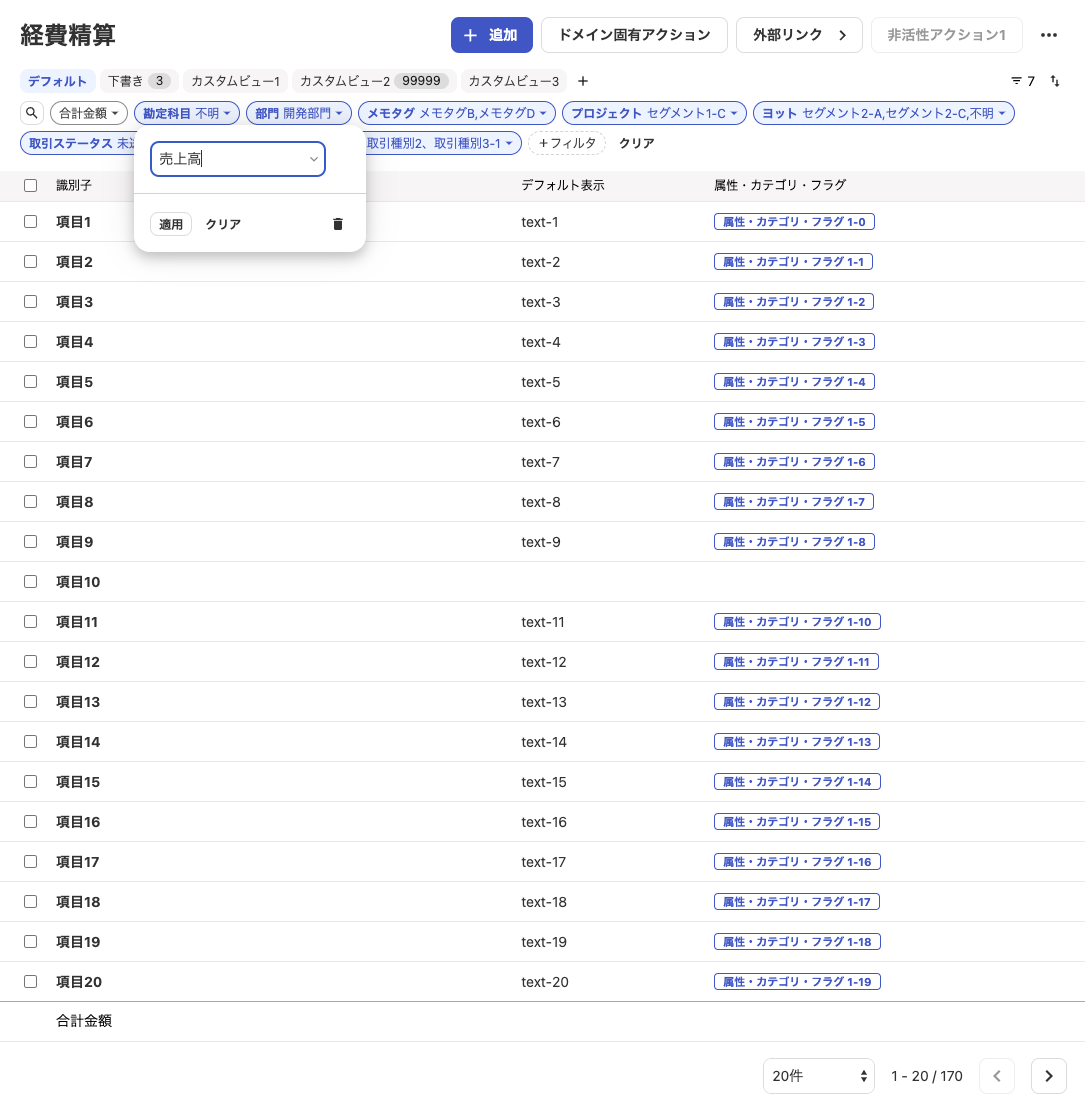Image resolution: width=1085 pixels, height=1107 pixels.
Task: Click the 売上高 filter input field
Action: point(238,159)
